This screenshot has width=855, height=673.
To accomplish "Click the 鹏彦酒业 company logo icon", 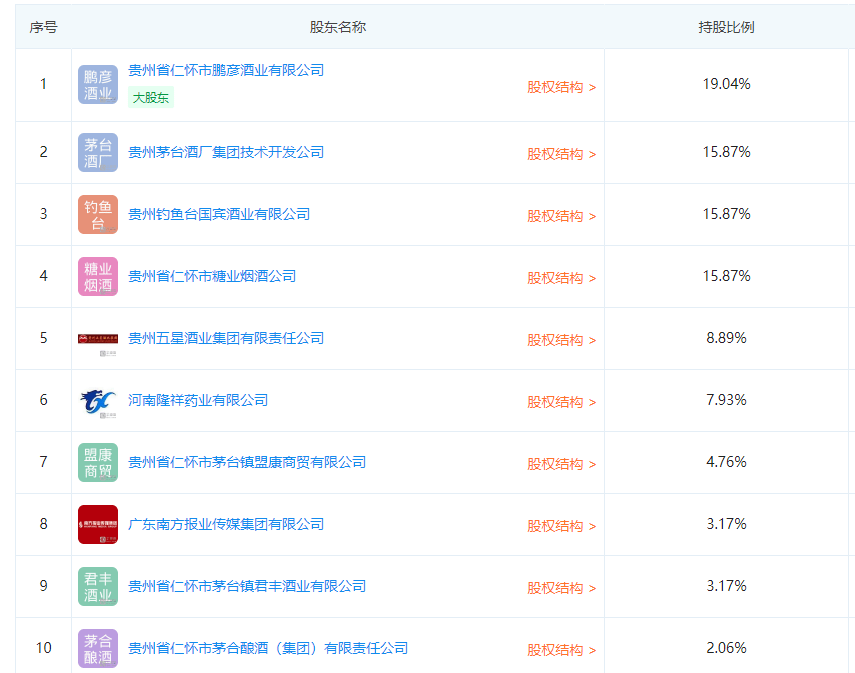I will [98, 85].
